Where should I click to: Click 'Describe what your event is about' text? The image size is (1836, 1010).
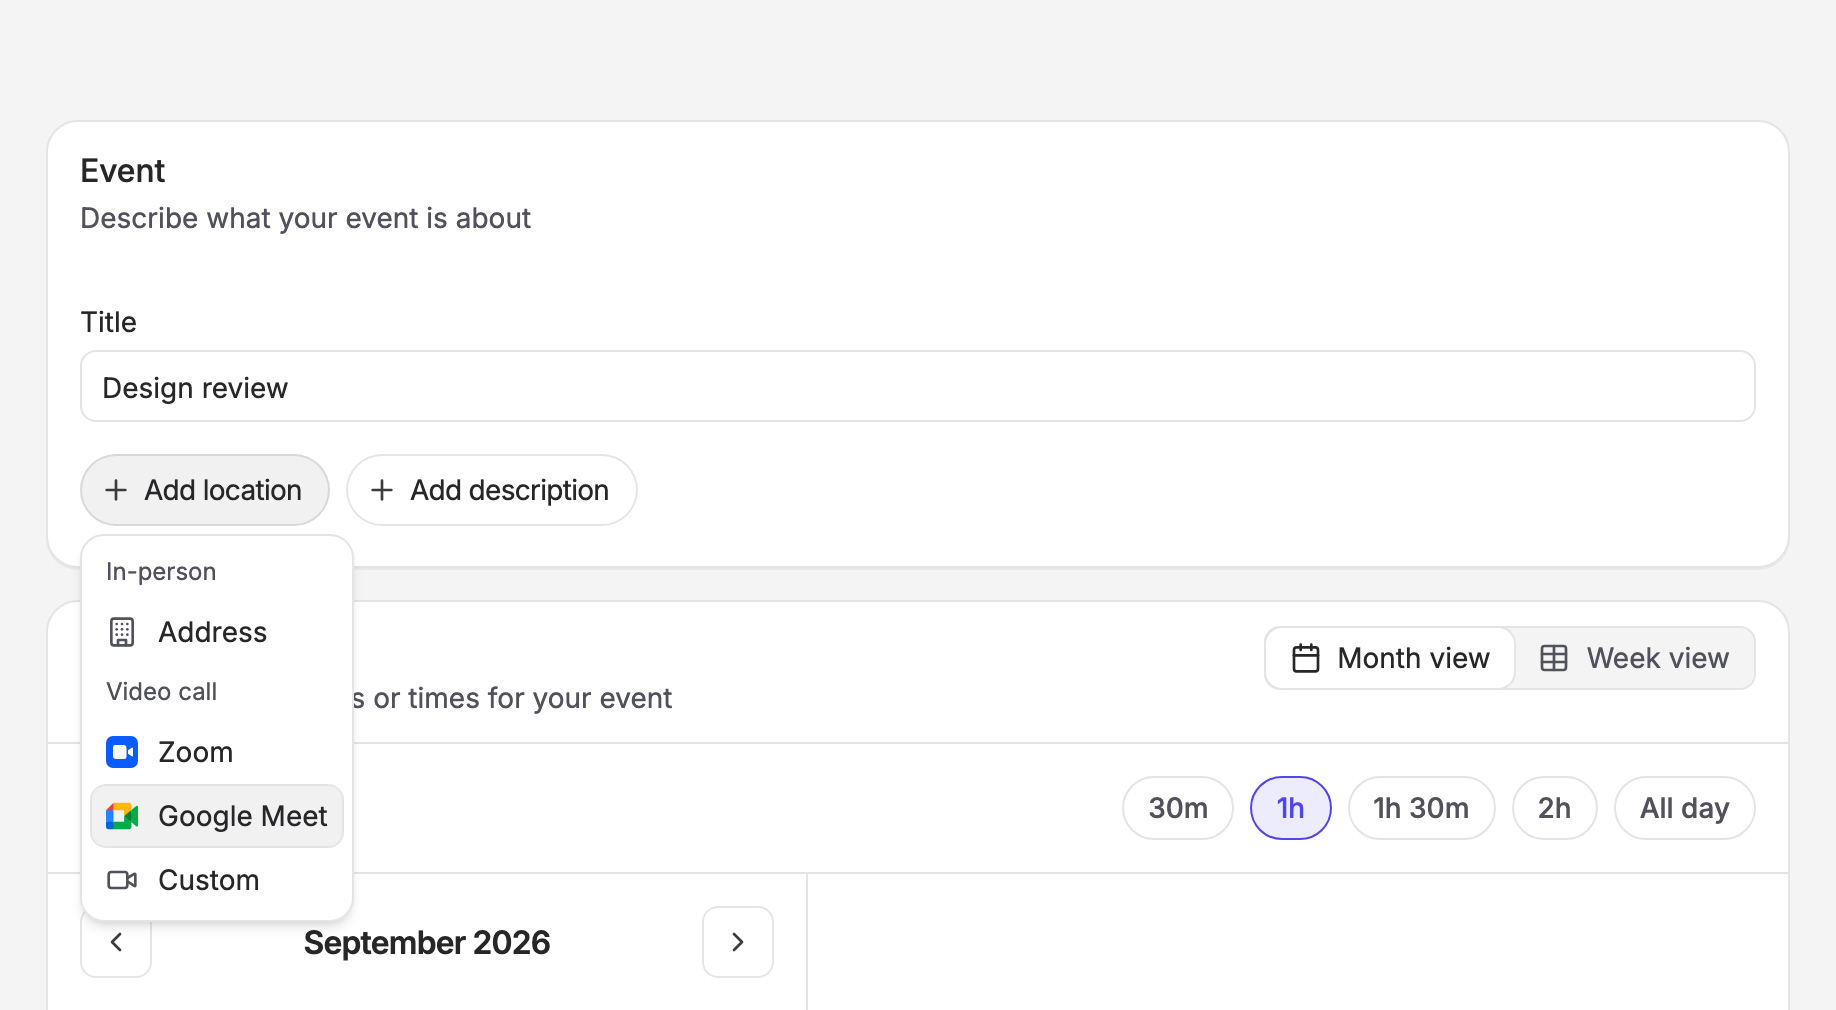(305, 218)
